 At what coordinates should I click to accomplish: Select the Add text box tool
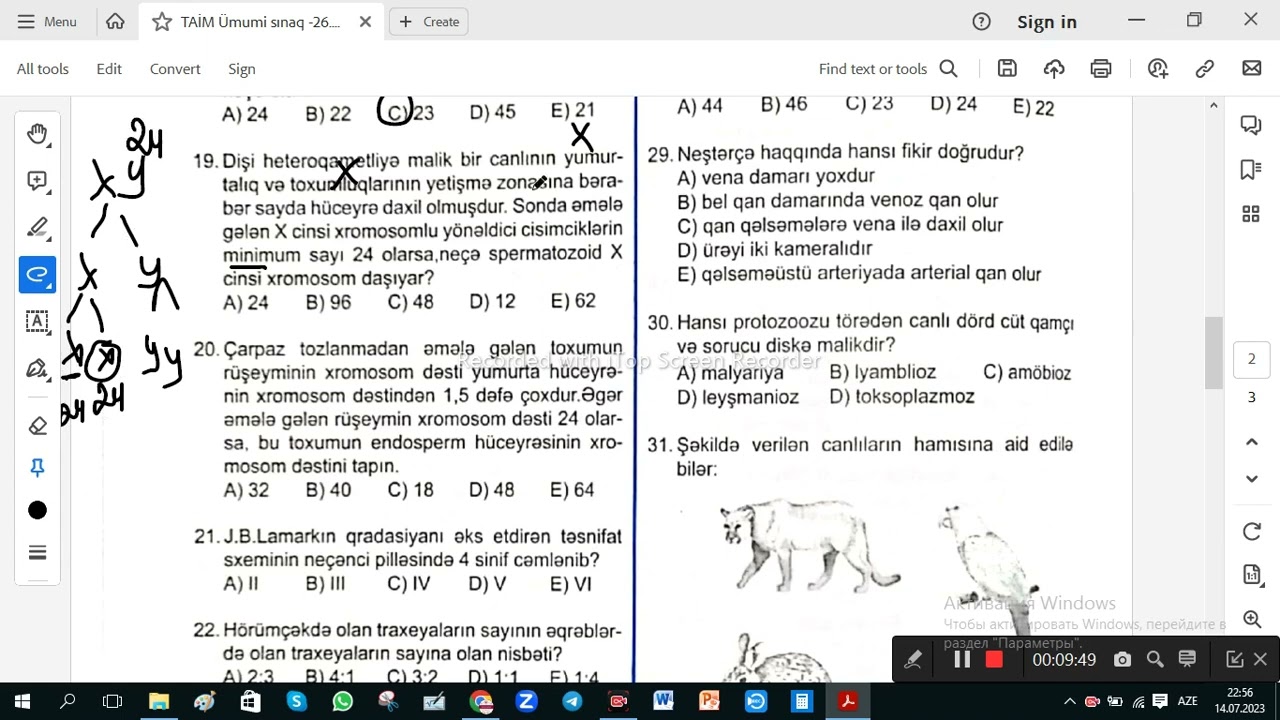37,322
